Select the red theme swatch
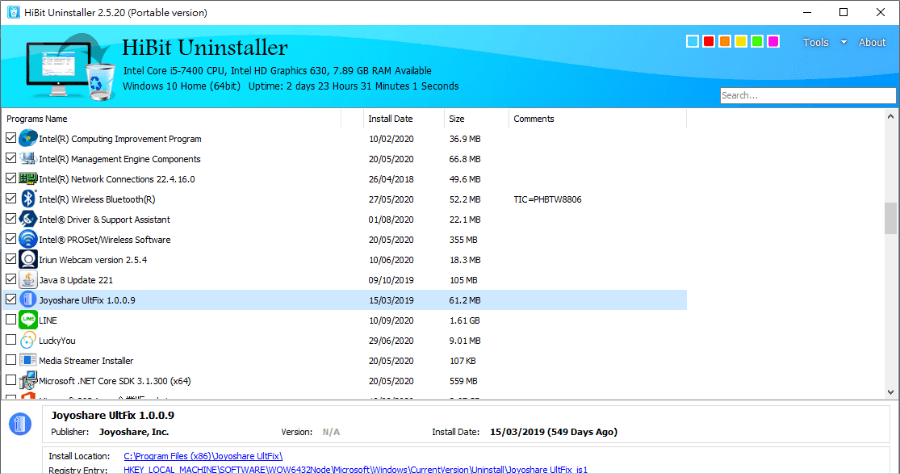The width and height of the screenshot is (900, 474). coord(708,41)
